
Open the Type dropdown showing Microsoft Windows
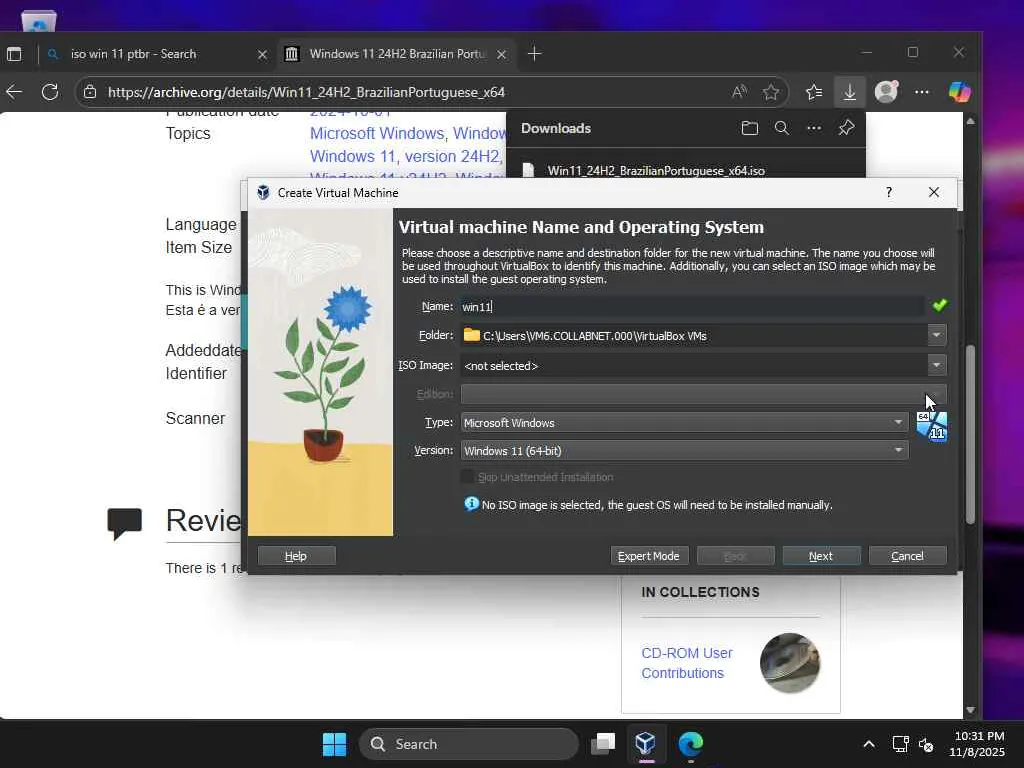(x=684, y=423)
